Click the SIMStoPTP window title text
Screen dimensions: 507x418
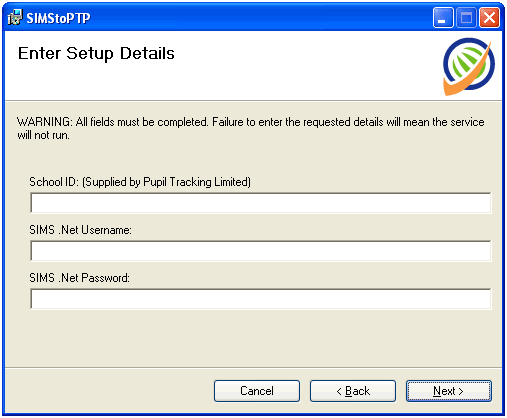[x=58, y=18]
